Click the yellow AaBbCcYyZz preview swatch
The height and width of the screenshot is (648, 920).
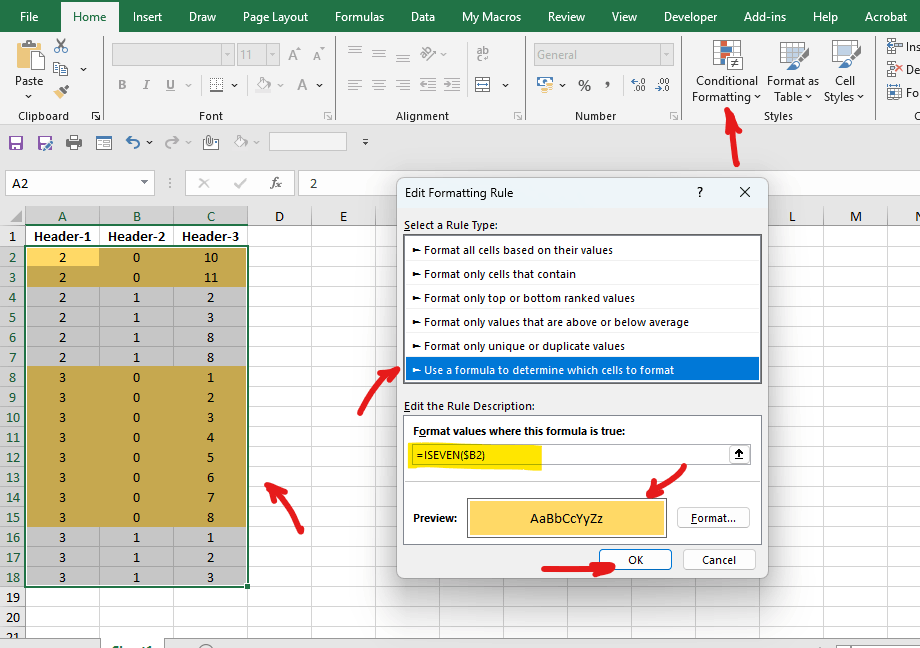567,518
